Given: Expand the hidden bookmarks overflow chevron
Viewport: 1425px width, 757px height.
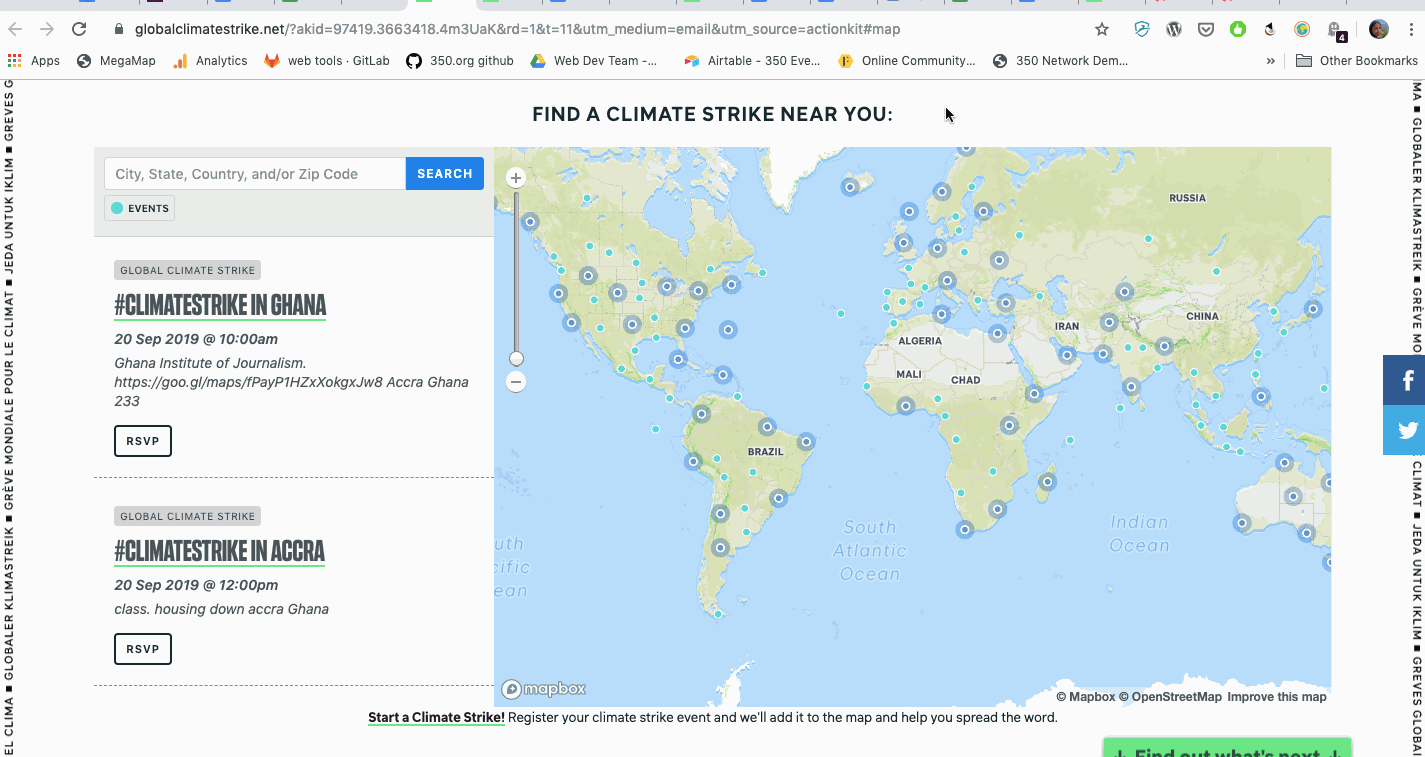Looking at the screenshot, I should point(1271,61).
